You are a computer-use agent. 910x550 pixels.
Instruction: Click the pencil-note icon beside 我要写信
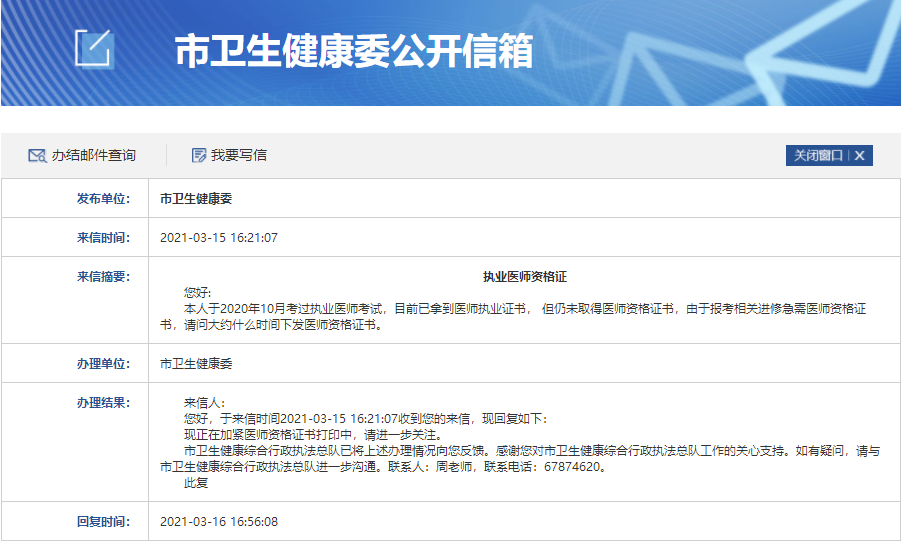(x=199, y=155)
